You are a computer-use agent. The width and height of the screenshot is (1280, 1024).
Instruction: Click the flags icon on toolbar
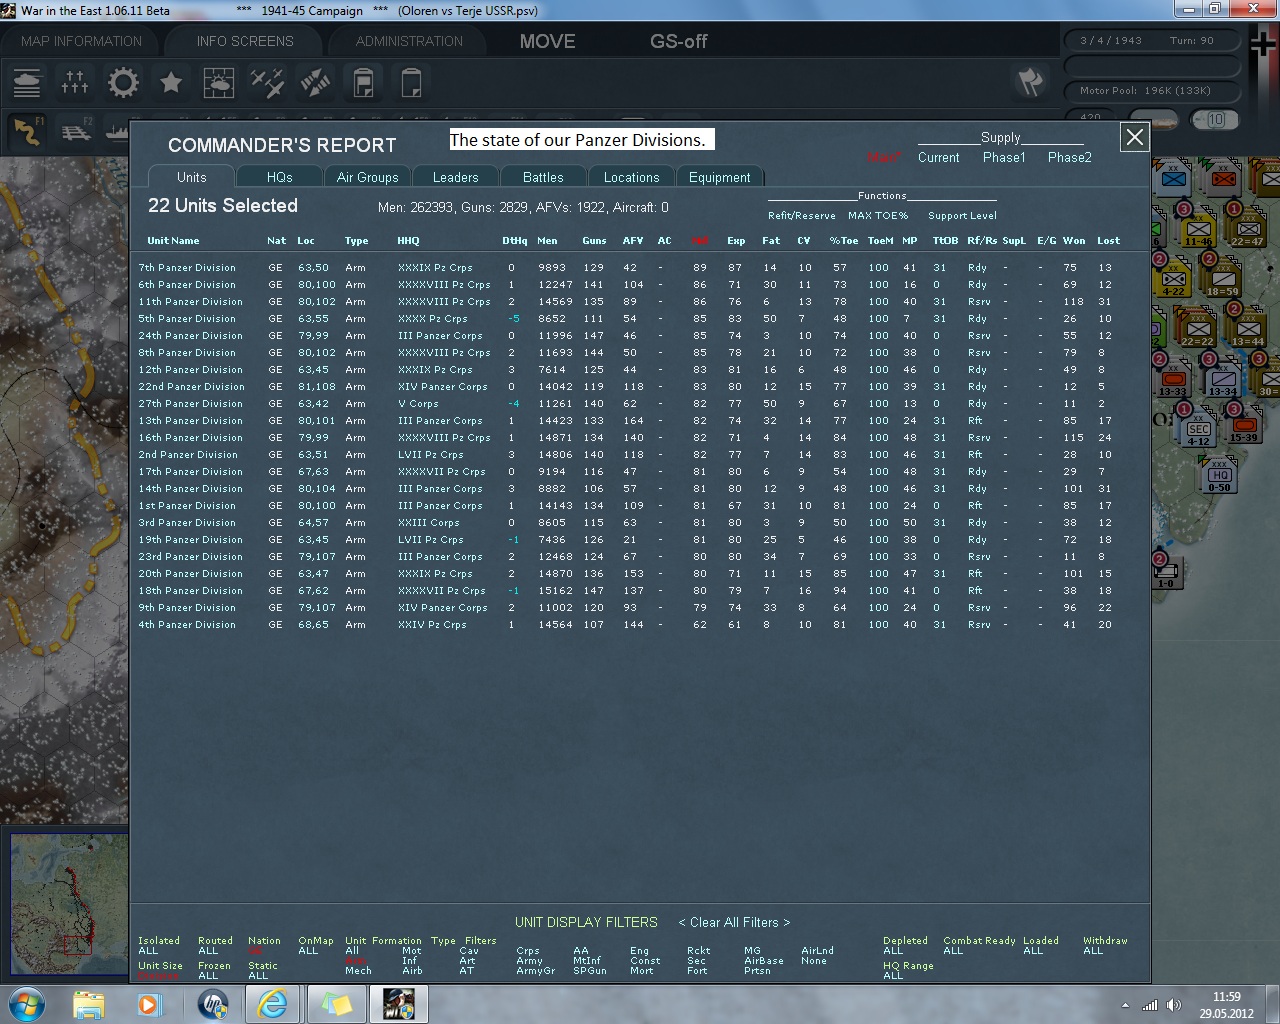pos(1031,82)
